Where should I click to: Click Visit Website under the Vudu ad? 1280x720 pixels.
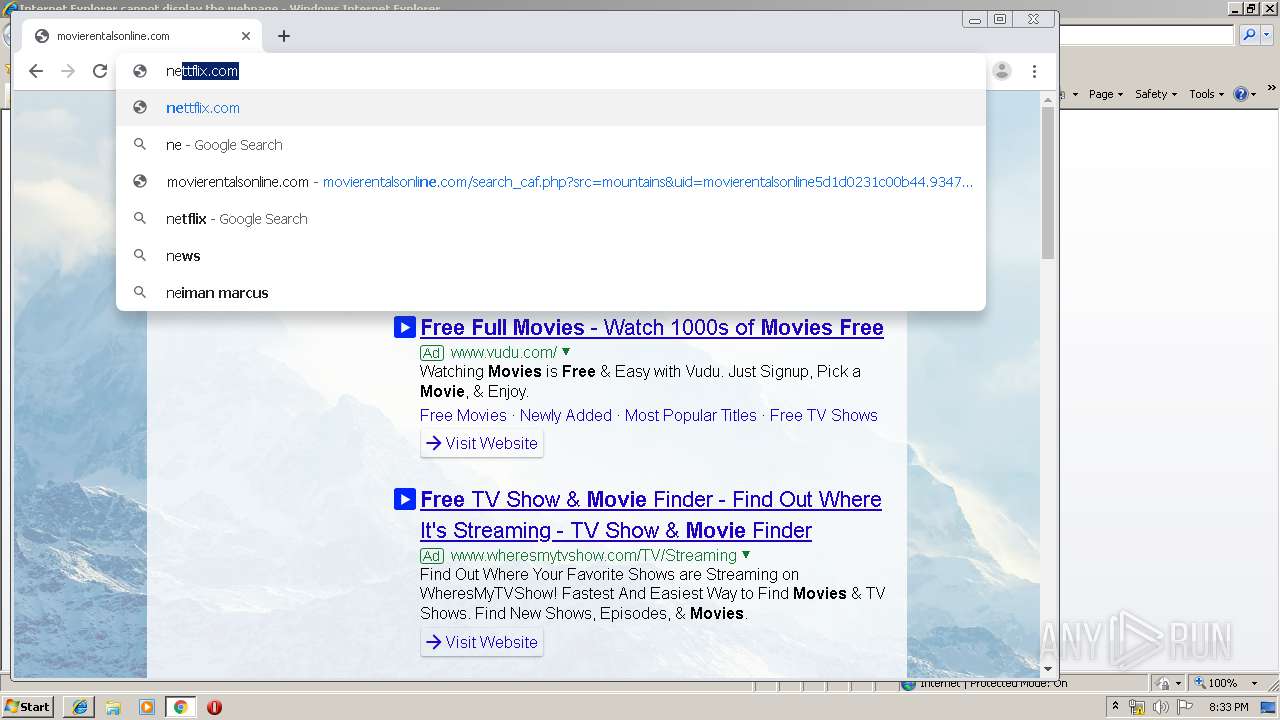(x=482, y=443)
